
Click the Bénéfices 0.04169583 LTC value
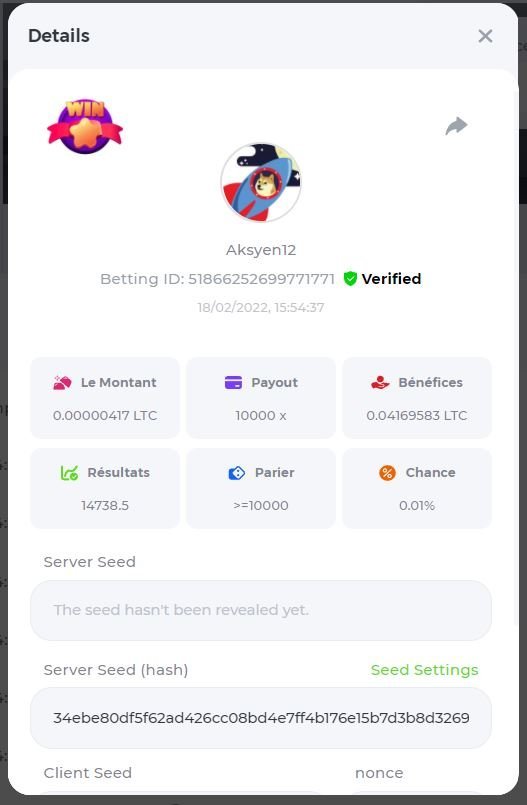[x=417, y=415]
